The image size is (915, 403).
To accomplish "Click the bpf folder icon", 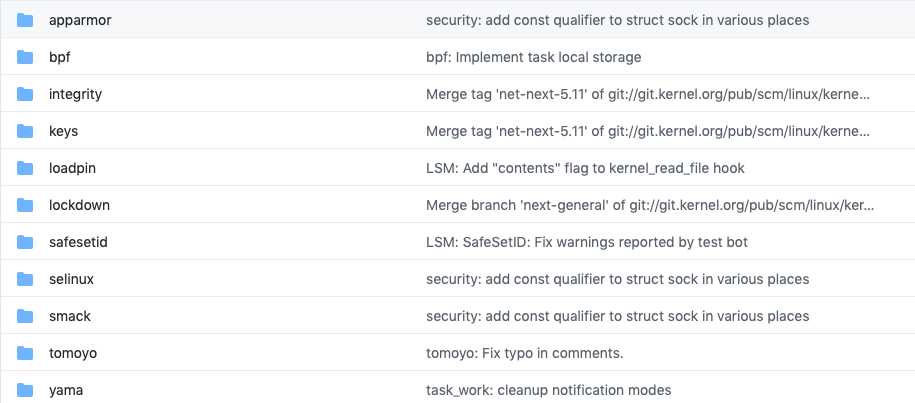I will pos(25,57).
